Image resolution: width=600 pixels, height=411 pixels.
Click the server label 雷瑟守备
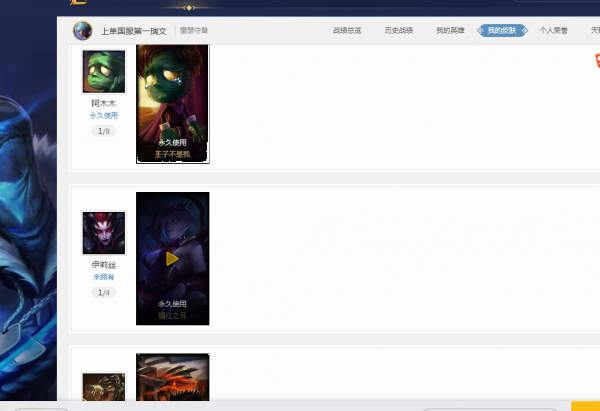point(194,30)
